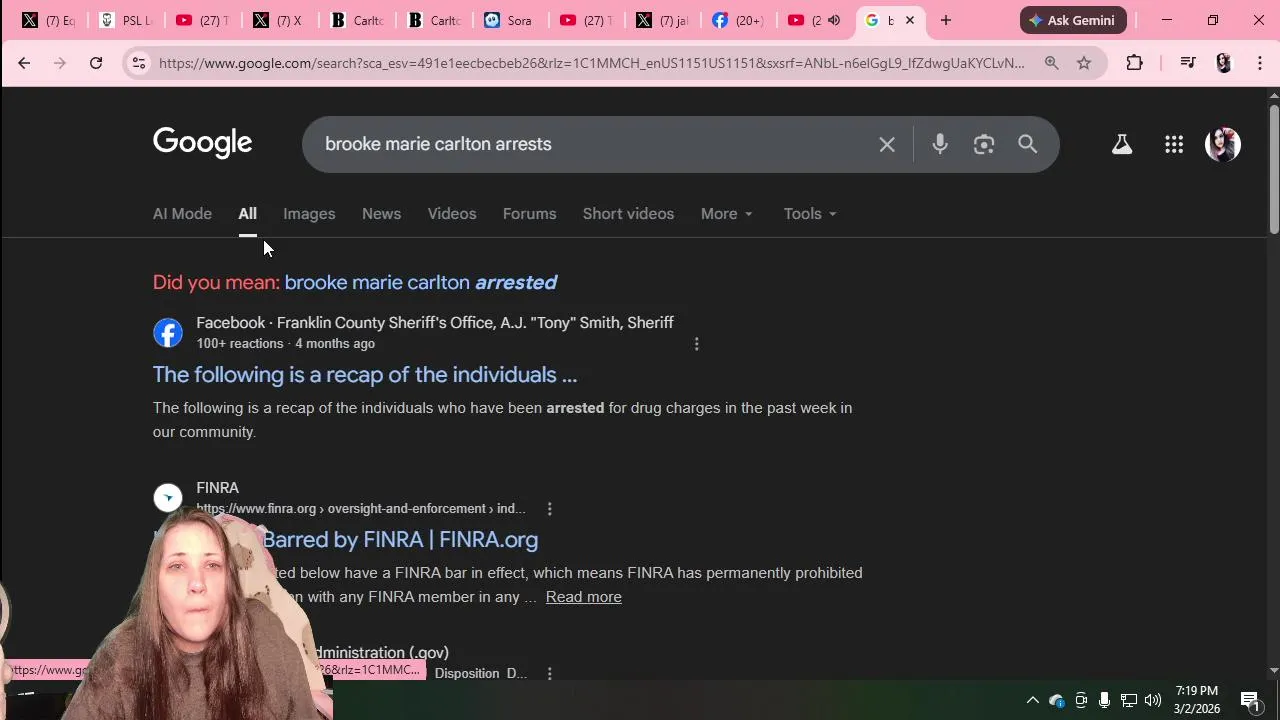This screenshot has width=1280, height=720.
Task: Click FINRA site favicon
Action: click(x=168, y=498)
